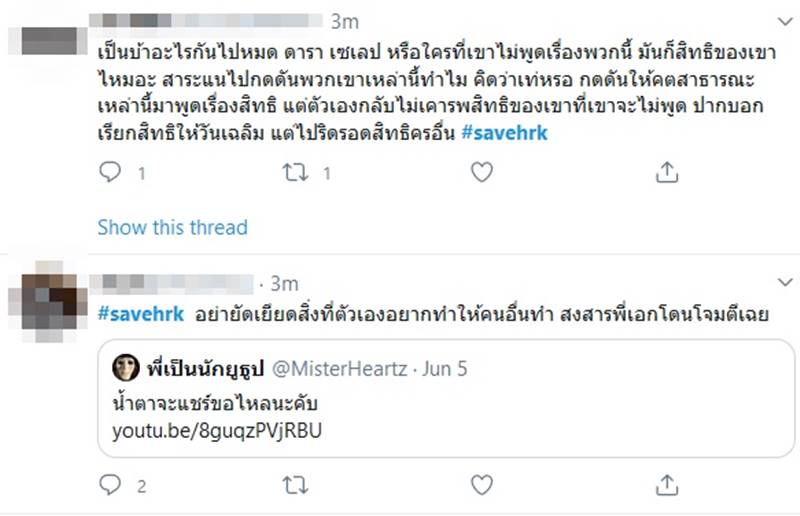Reply to the first tweet

coord(110,173)
